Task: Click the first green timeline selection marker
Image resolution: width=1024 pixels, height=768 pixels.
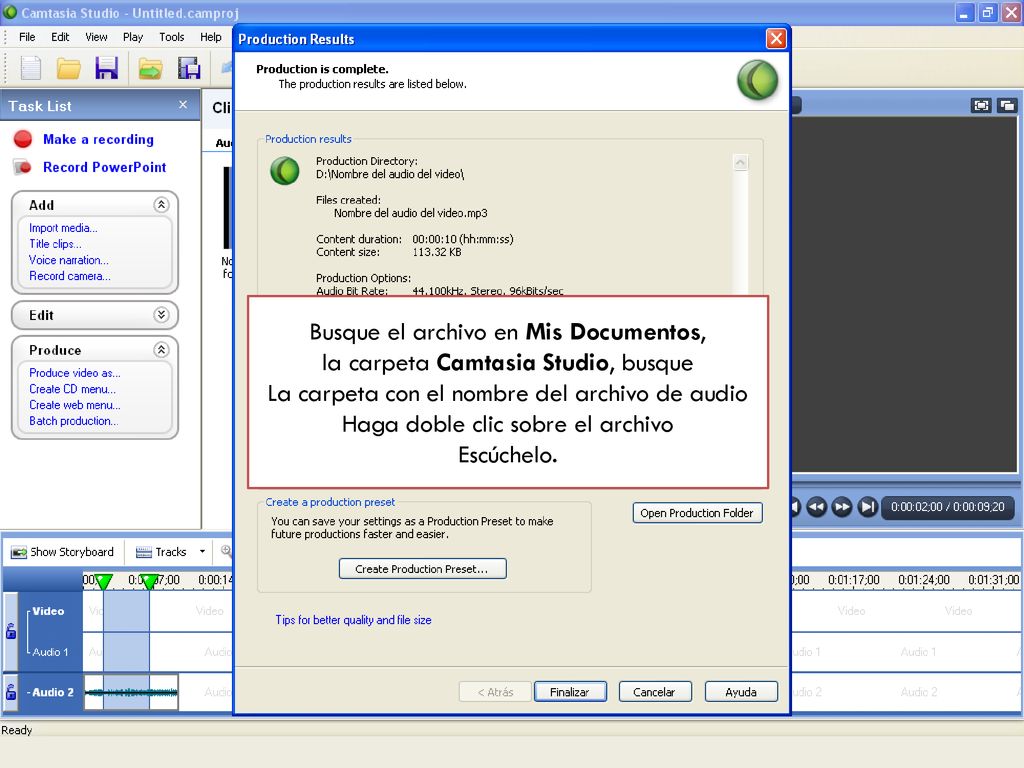Action: click(103, 581)
